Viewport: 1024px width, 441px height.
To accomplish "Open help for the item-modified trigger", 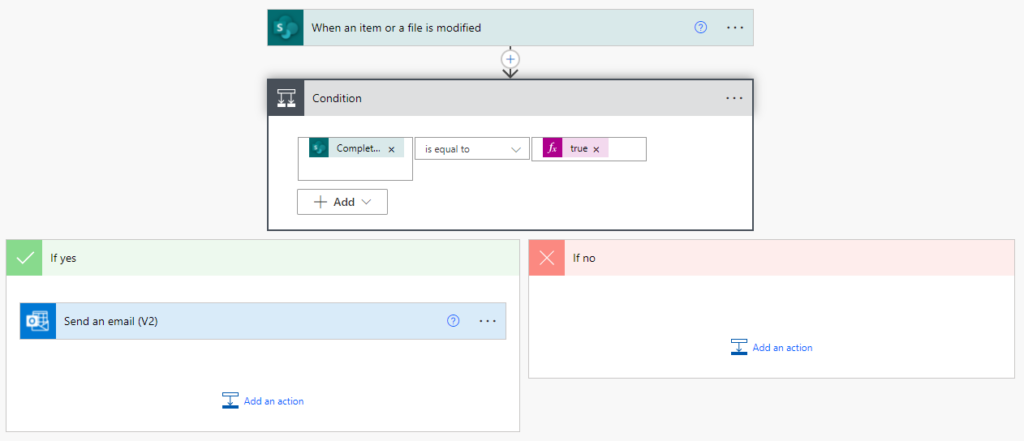I will (x=701, y=27).
